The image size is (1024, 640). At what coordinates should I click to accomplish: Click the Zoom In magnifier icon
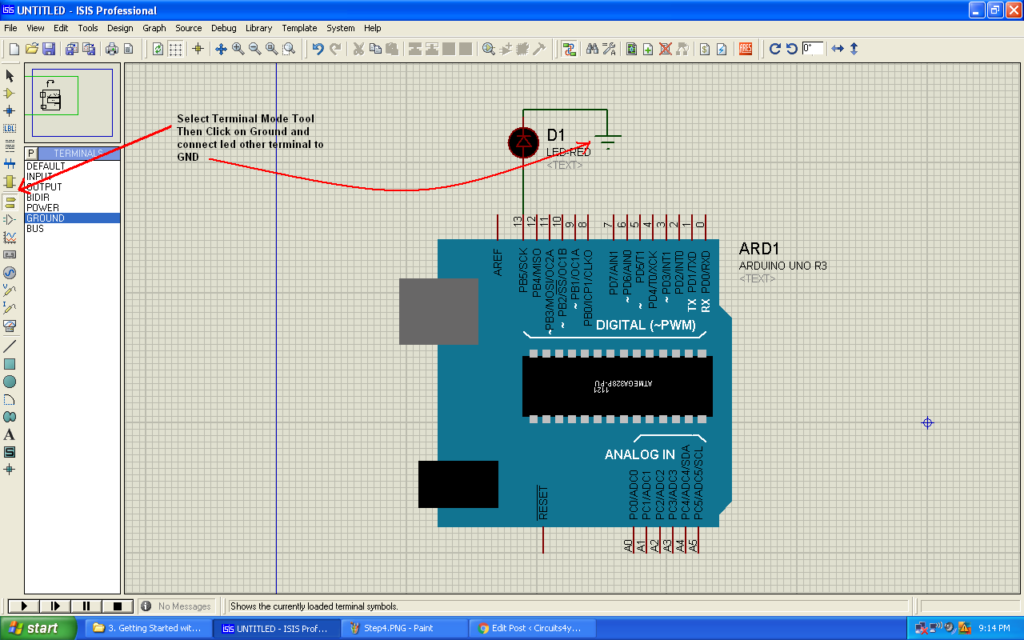click(x=238, y=49)
